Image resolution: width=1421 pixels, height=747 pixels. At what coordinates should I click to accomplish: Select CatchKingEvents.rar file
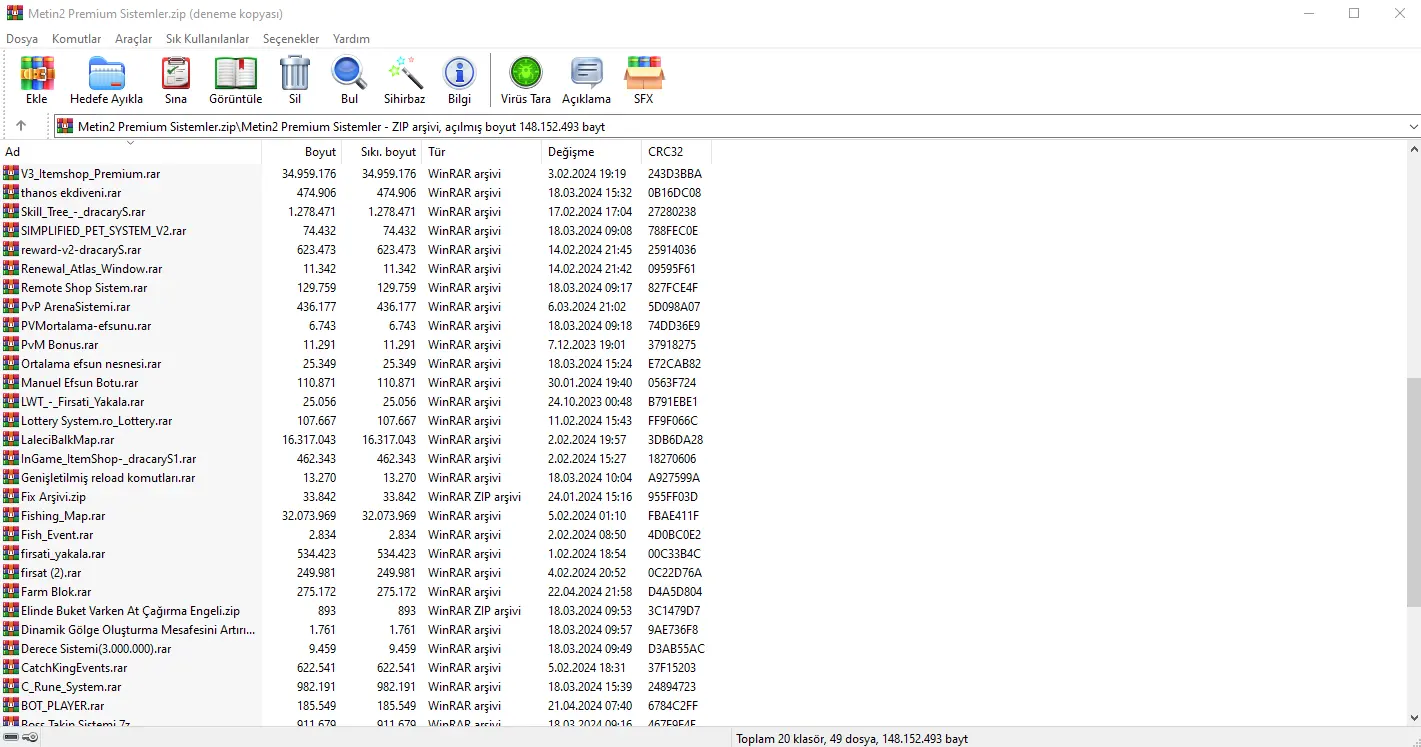74,667
